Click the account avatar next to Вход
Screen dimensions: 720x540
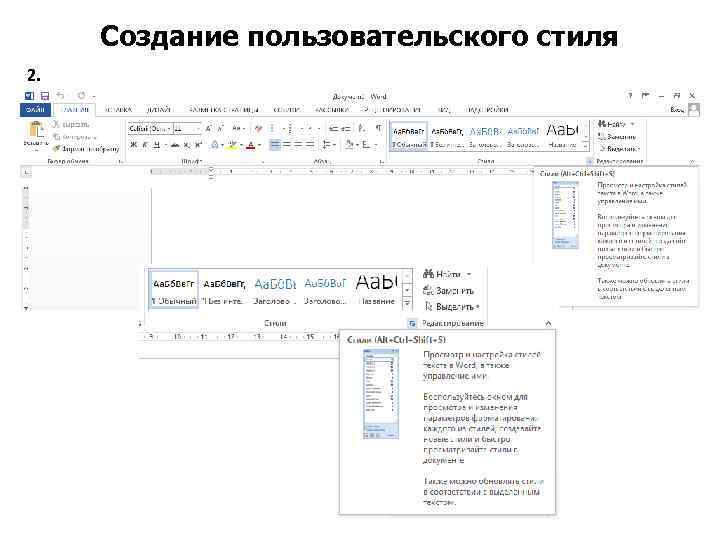click(x=693, y=110)
